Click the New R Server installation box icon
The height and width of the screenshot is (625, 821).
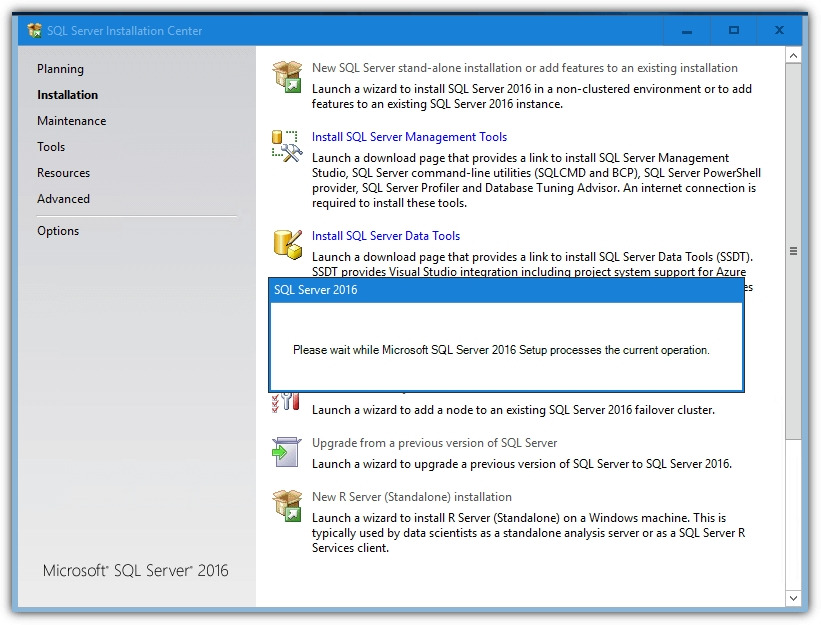287,506
